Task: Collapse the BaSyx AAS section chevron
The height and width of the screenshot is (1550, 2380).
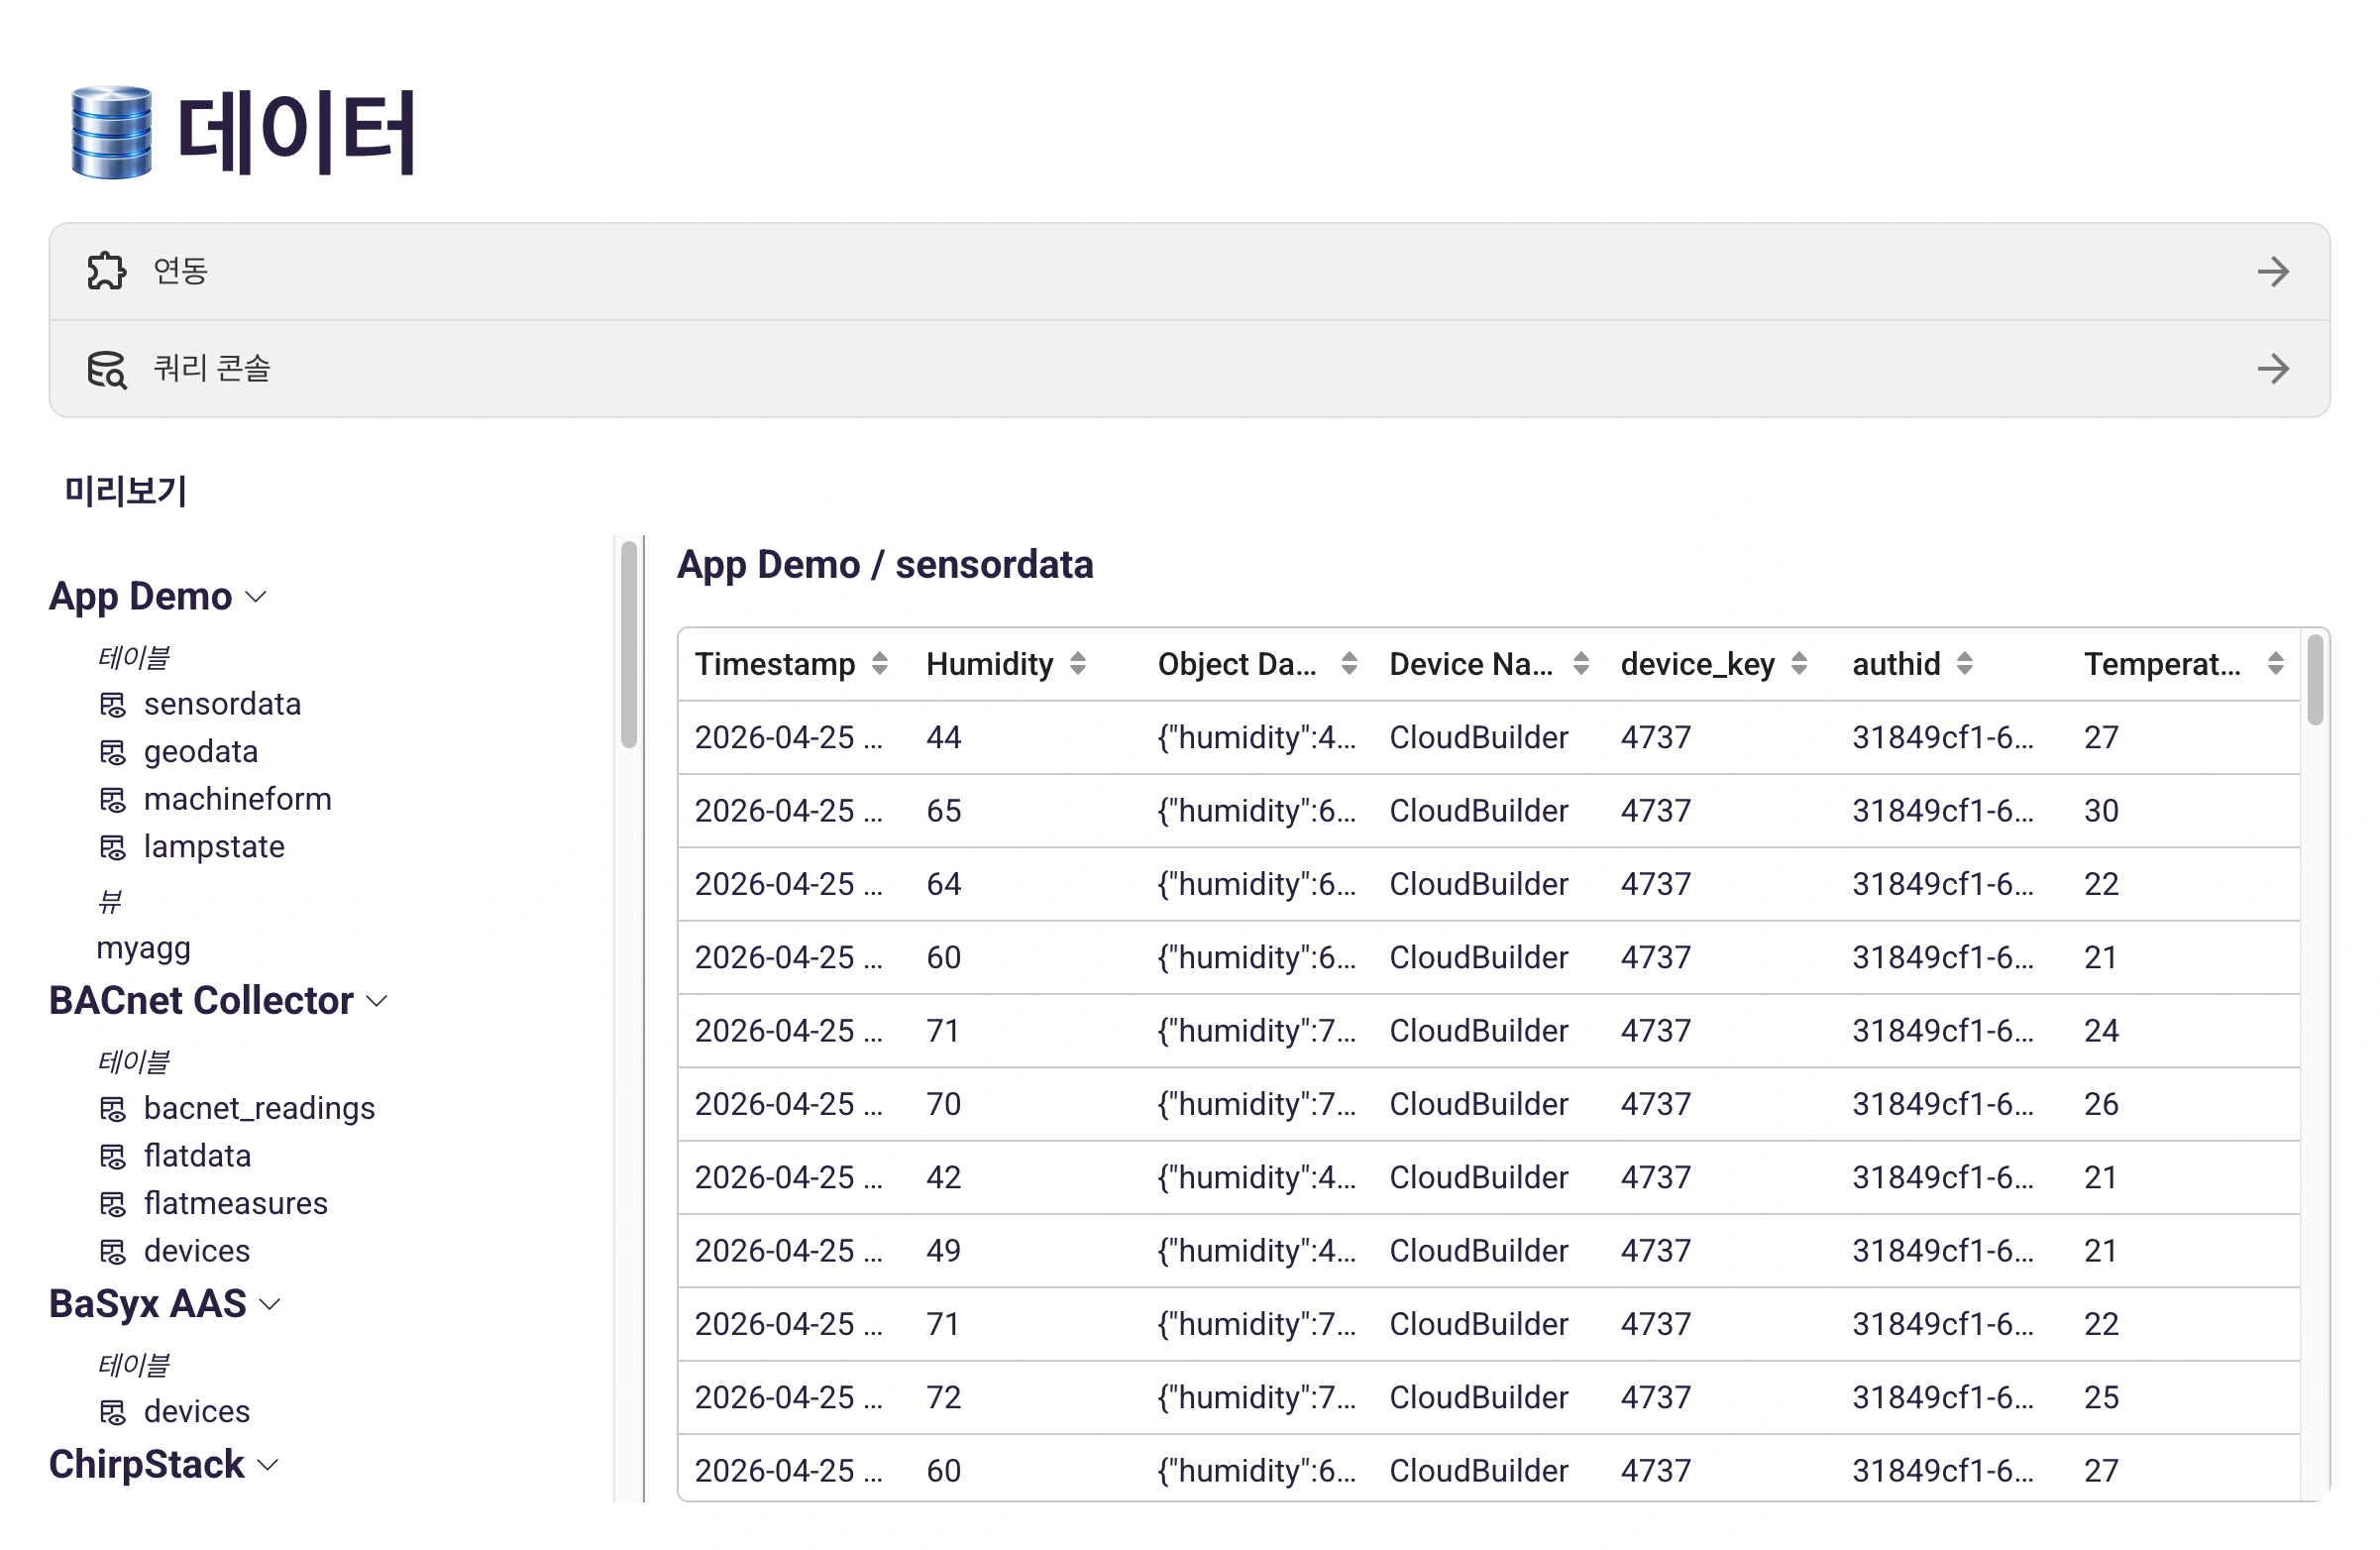Action: (x=270, y=1306)
